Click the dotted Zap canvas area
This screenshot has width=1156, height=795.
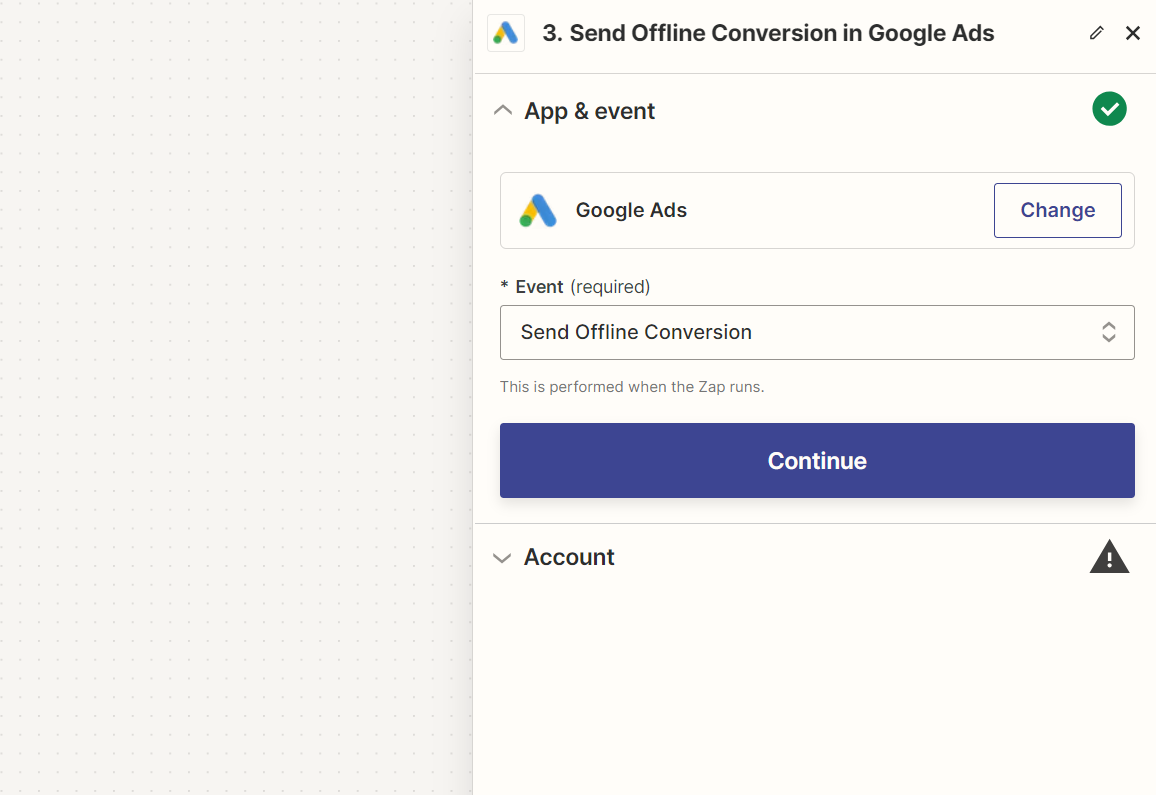[x=235, y=400]
